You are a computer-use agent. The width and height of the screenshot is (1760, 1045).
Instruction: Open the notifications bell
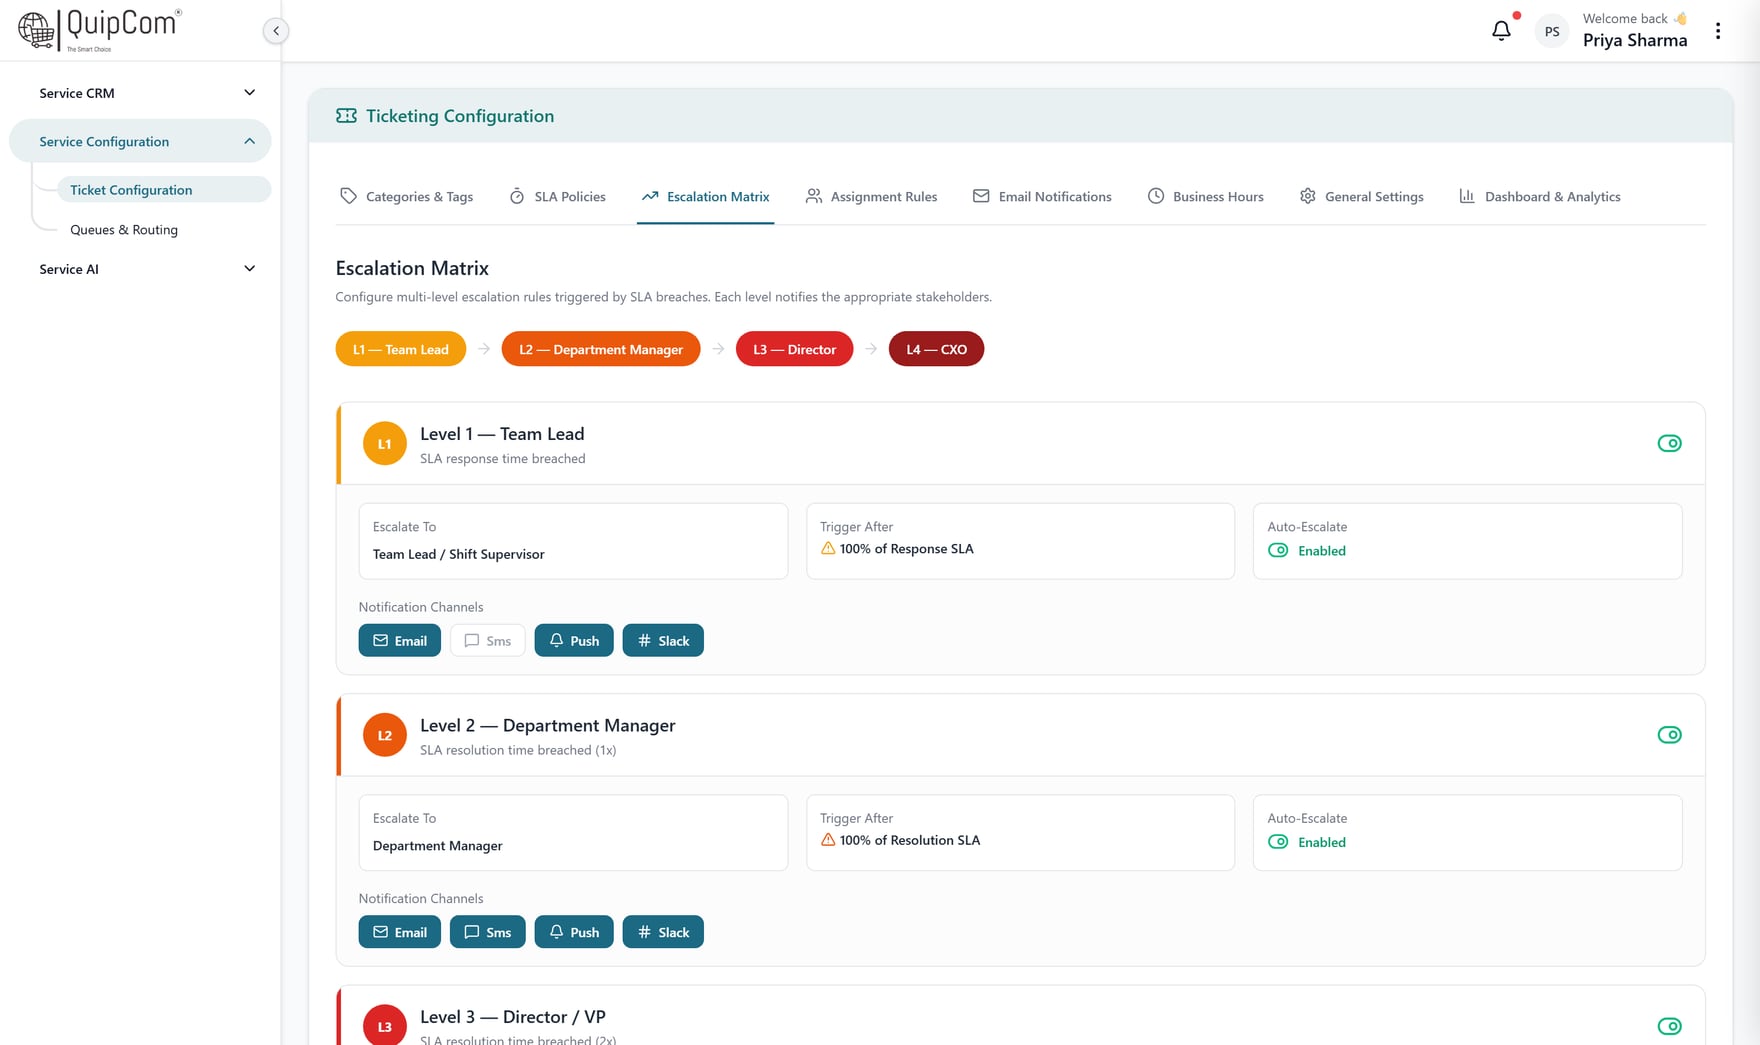click(x=1501, y=31)
